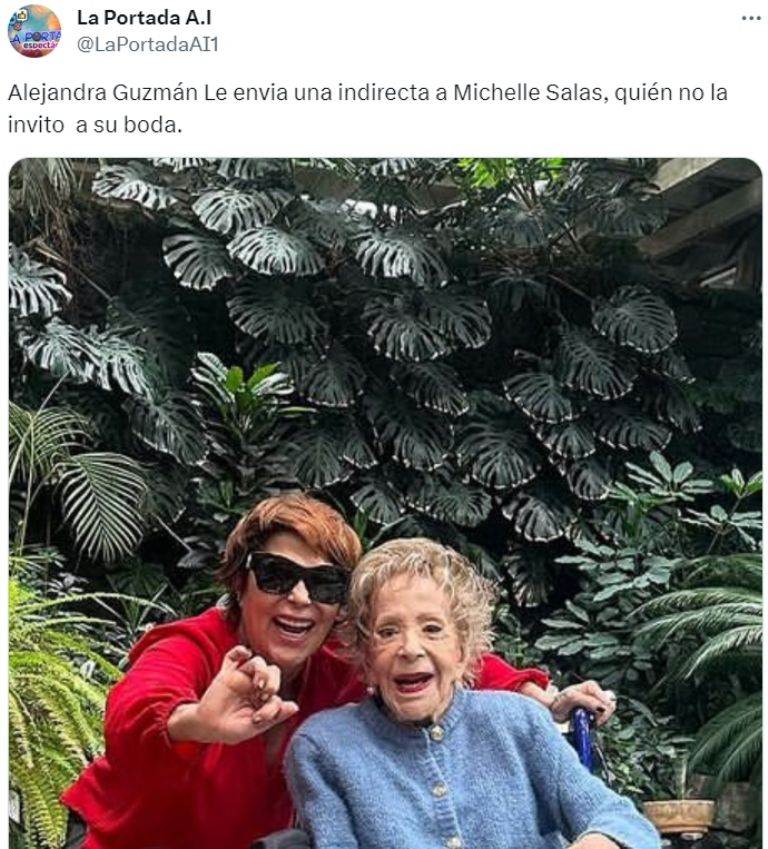The image size is (768, 849).
Task: Open the @LaPortadaAI1 handle link
Action: pos(148,44)
